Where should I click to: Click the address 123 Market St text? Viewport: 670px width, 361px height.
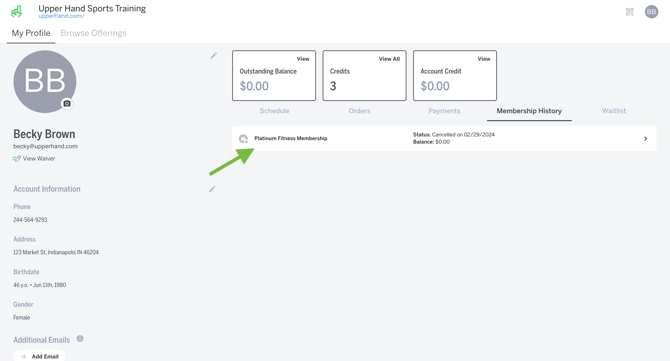coord(56,252)
